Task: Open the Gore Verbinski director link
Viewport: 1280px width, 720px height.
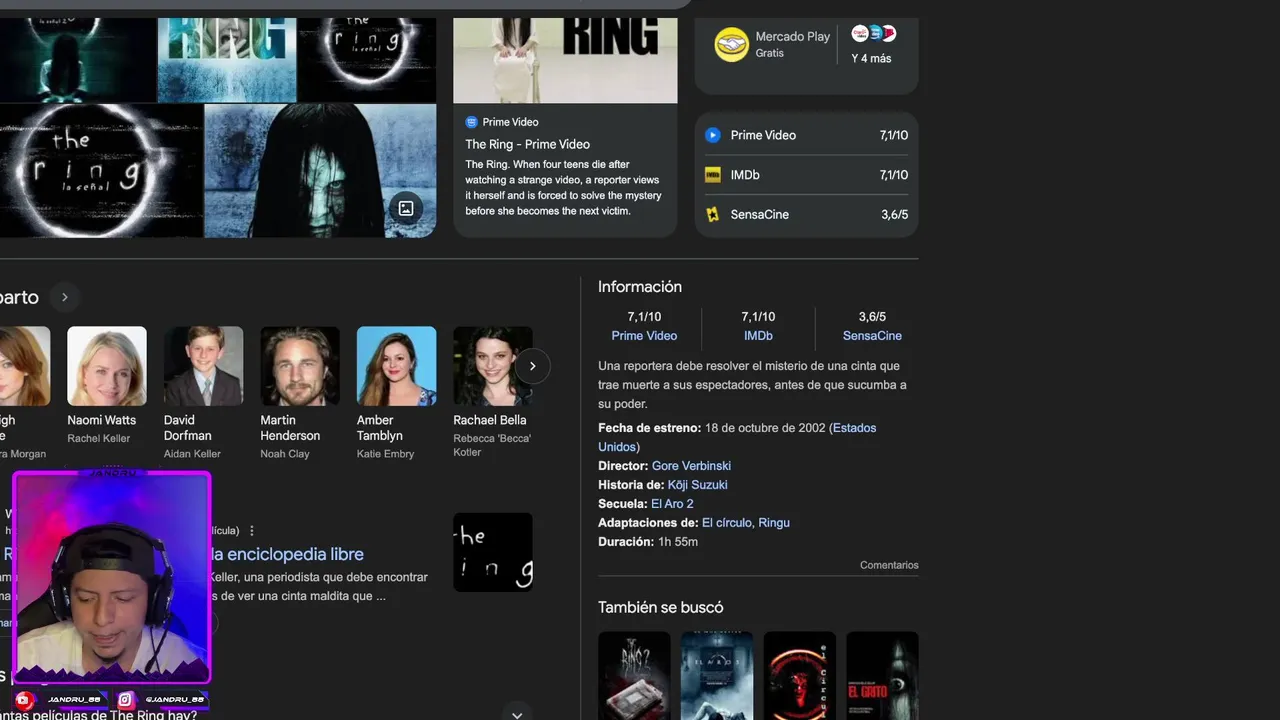Action: click(691, 466)
